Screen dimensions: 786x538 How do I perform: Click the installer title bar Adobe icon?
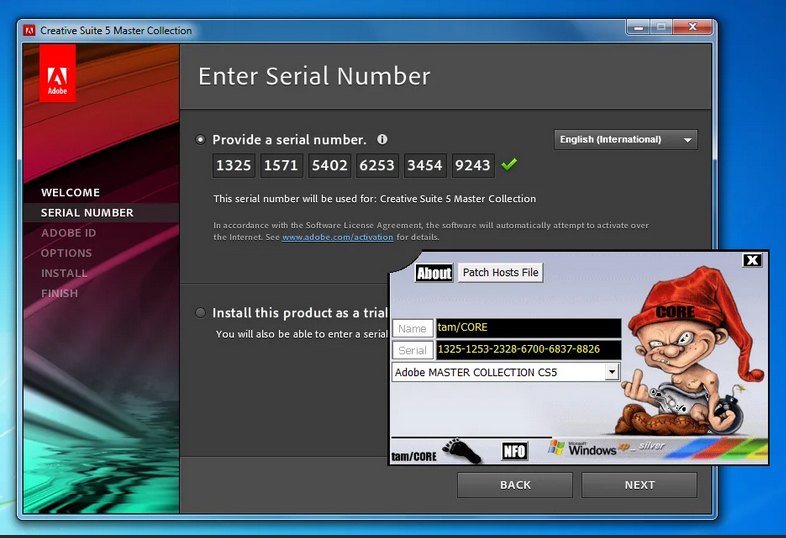[x=30, y=31]
